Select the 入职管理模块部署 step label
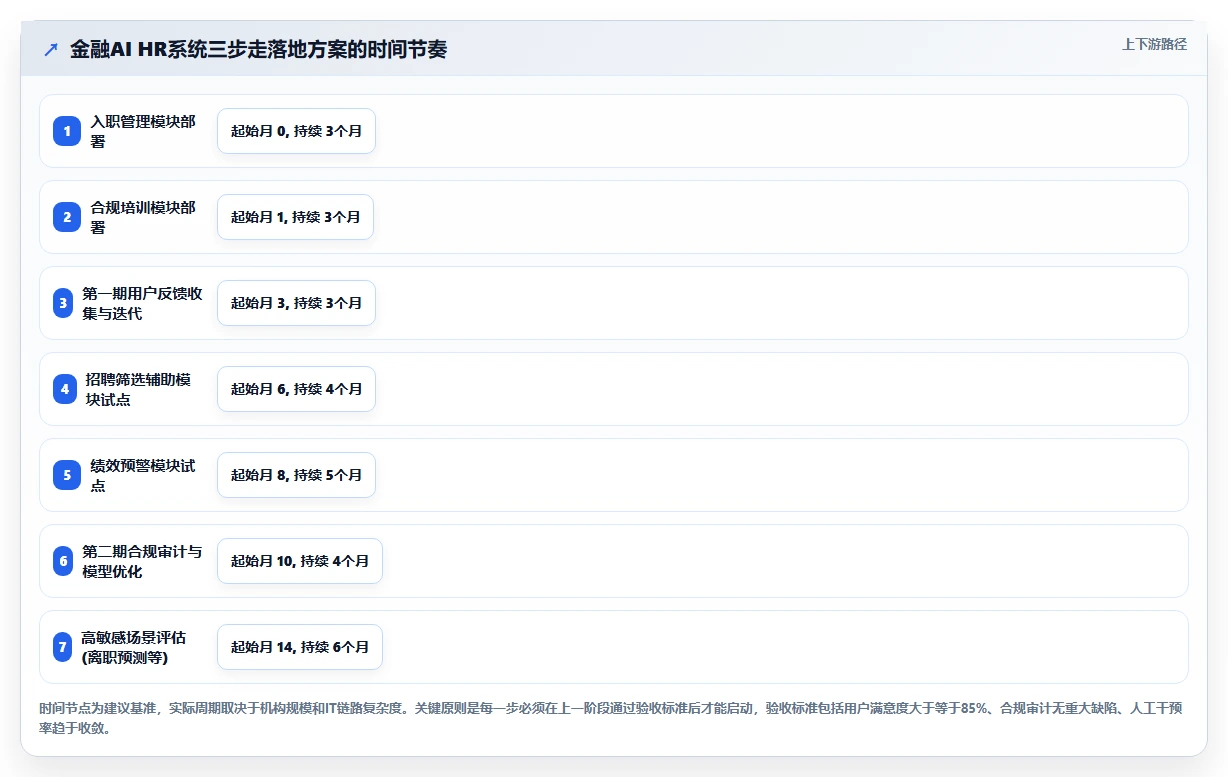Screen dimensions: 1228x777 point(143,131)
